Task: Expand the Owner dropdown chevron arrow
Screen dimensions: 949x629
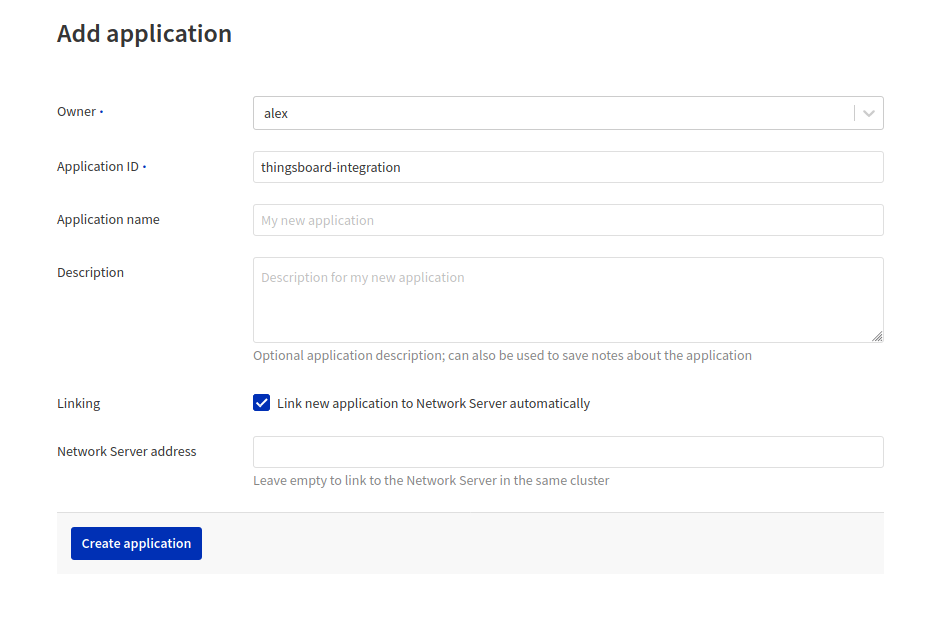Action: [x=869, y=113]
